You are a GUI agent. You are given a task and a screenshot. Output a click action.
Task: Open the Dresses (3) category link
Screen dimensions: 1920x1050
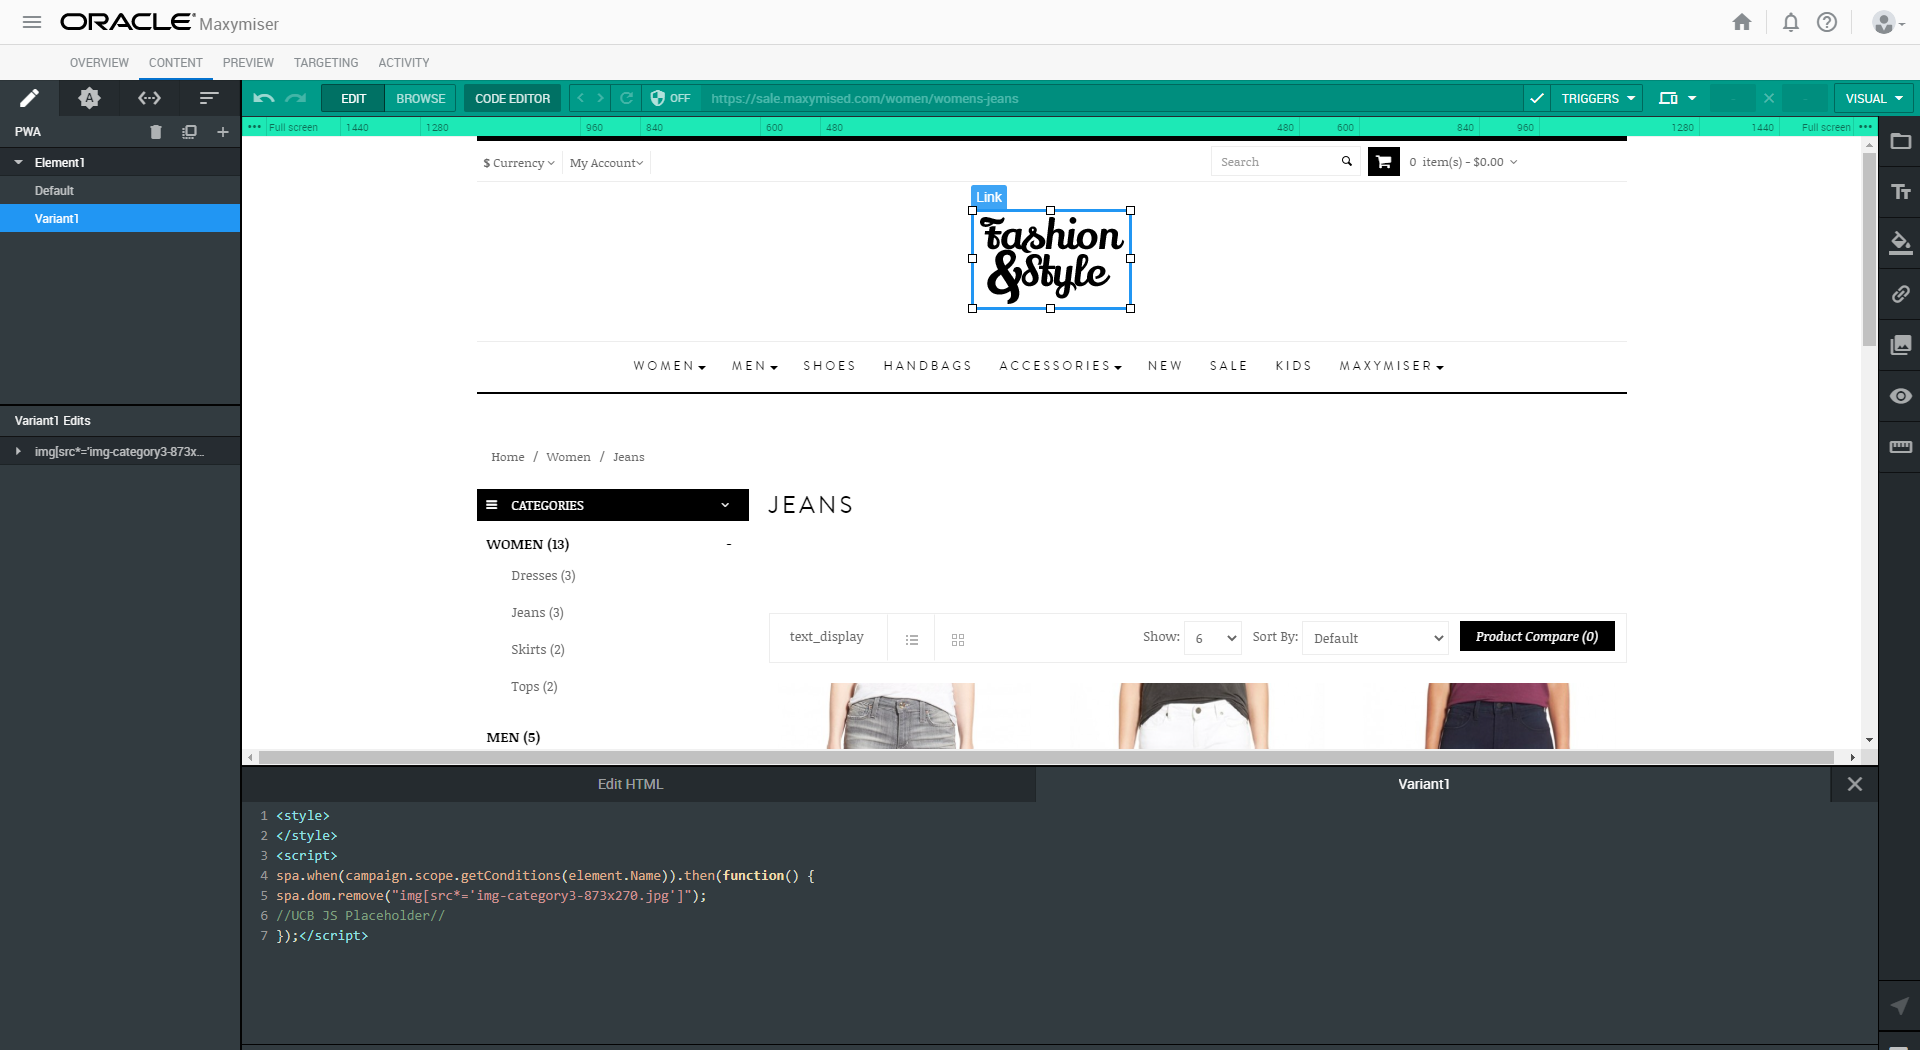[x=543, y=576]
